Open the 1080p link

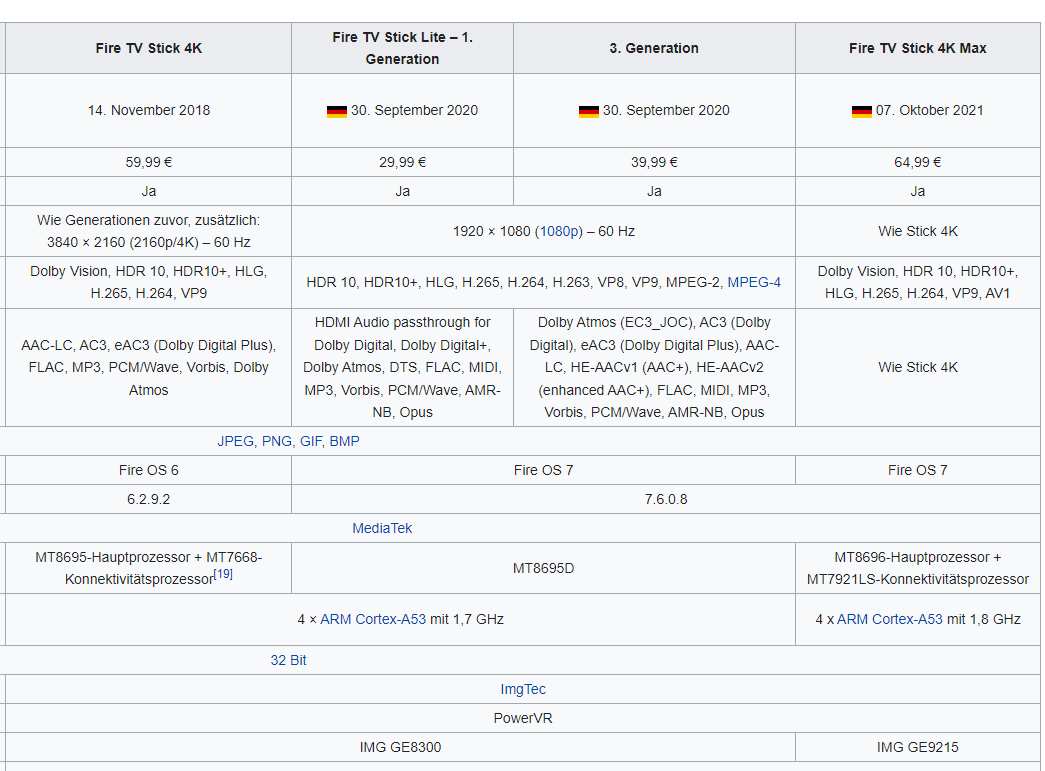click(560, 231)
